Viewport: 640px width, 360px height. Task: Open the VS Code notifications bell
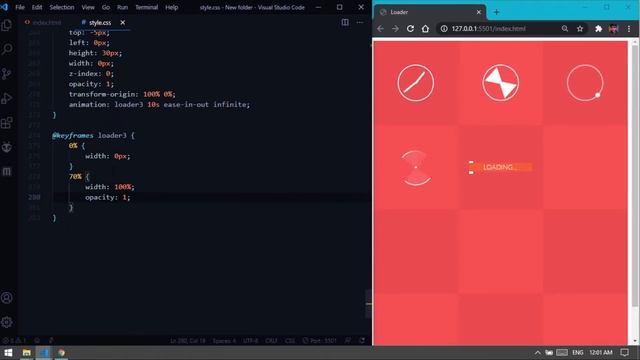362,340
